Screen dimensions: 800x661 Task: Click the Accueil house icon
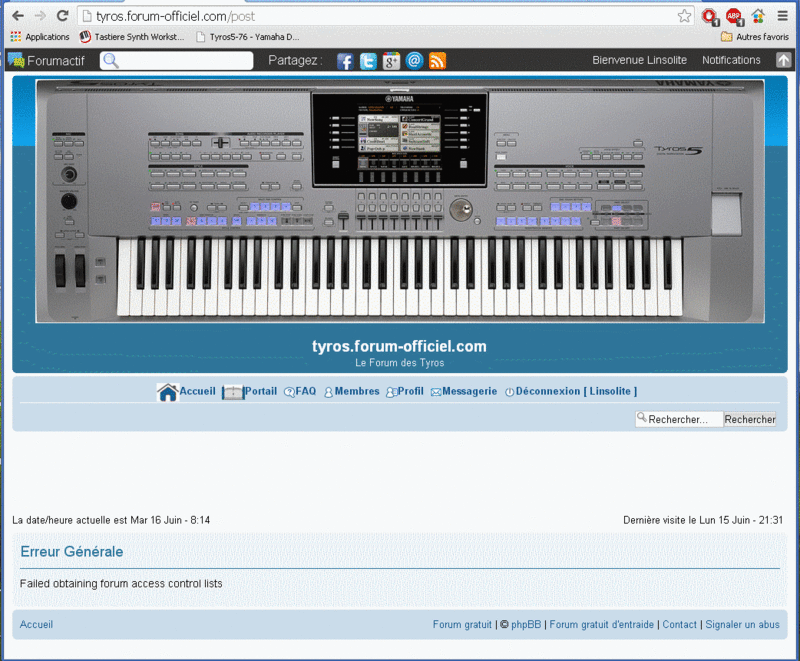167,392
